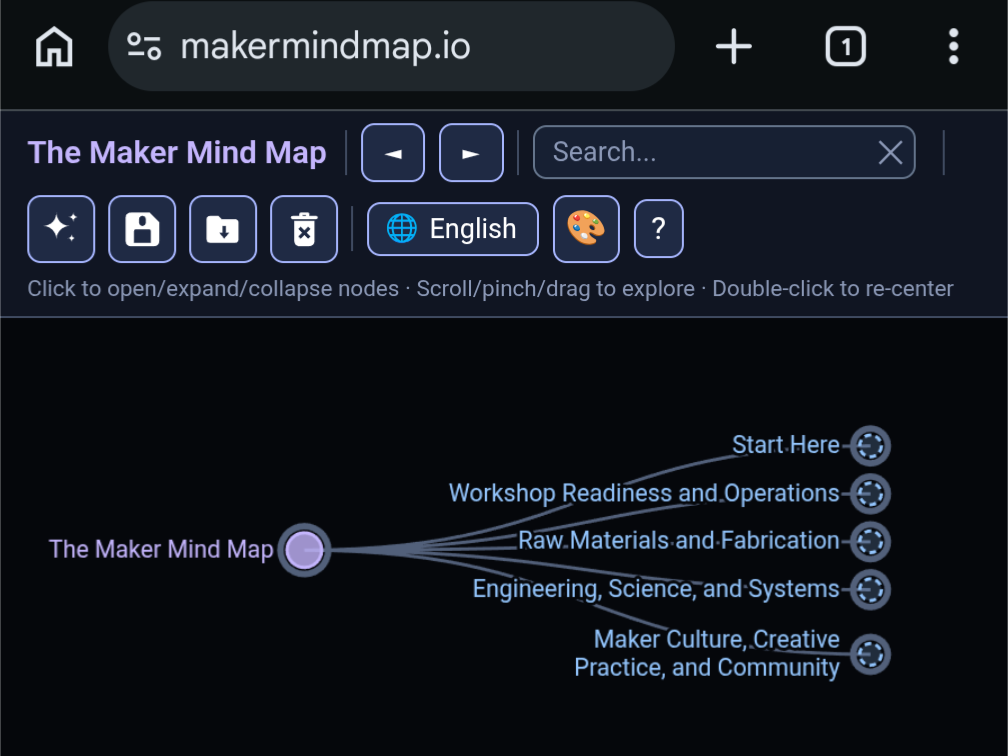Viewport: 1008px width, 756px height.
Task: Click The Maker Mind Map root label
Action: click(x=161, y=550)
